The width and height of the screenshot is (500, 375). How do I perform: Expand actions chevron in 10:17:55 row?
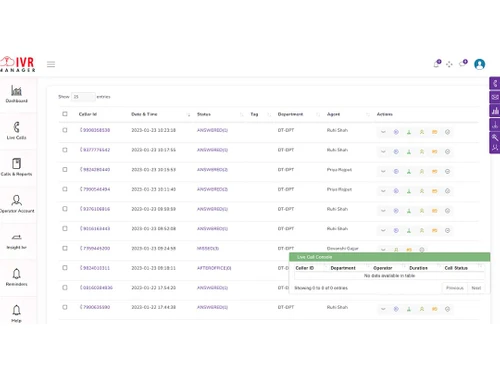383,152
